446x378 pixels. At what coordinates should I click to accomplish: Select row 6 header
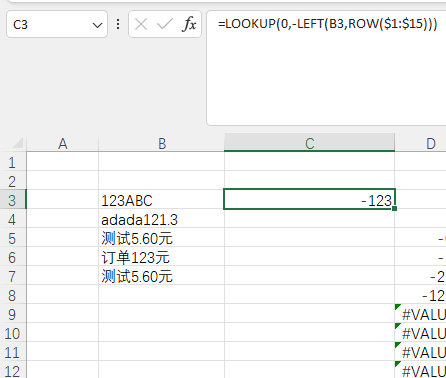click(x=12, y=257)
